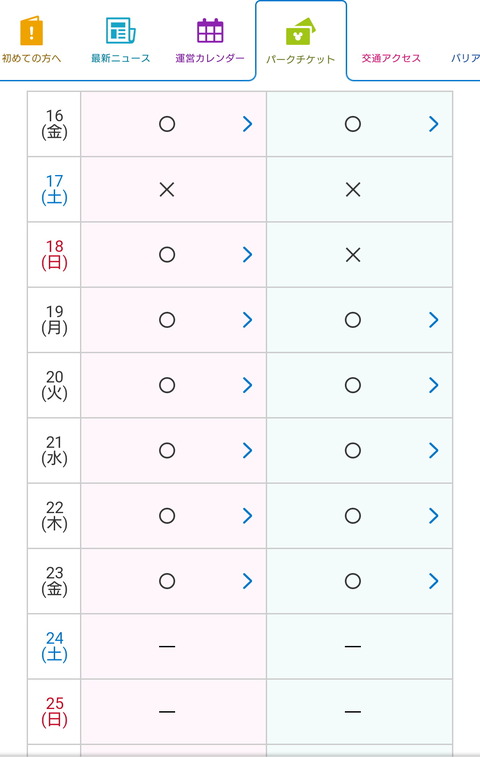Expand 21(水) pink column chevron arrow
Viewport: 480px width, 757px height.
pyautogui.click(x=248, y=450)
